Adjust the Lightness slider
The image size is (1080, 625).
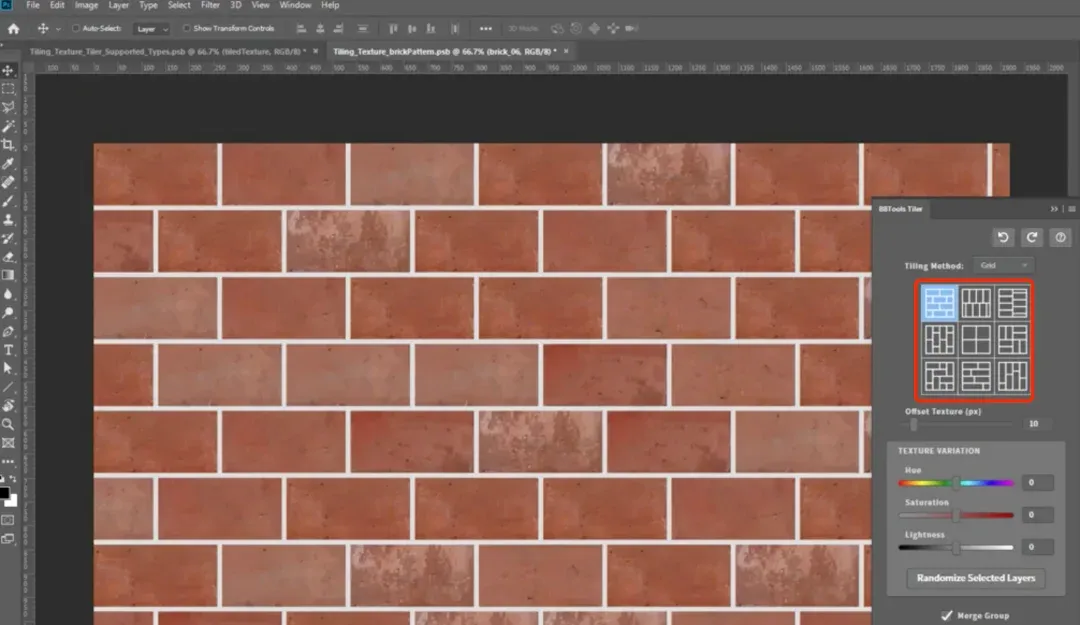[956, 547]
